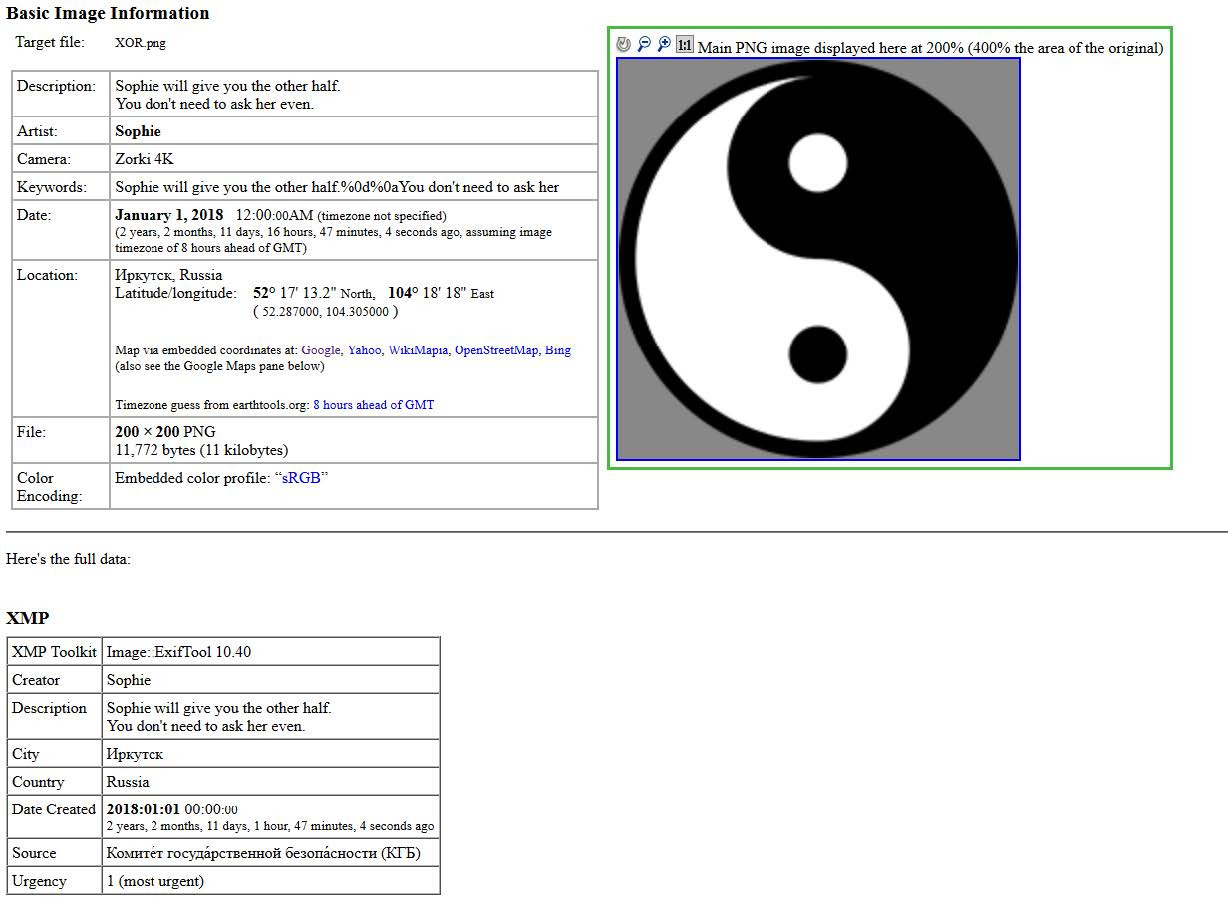1228x921 pixels.
Task: Click the XMP City value Иркутск
Action: [x=135, y=754]
